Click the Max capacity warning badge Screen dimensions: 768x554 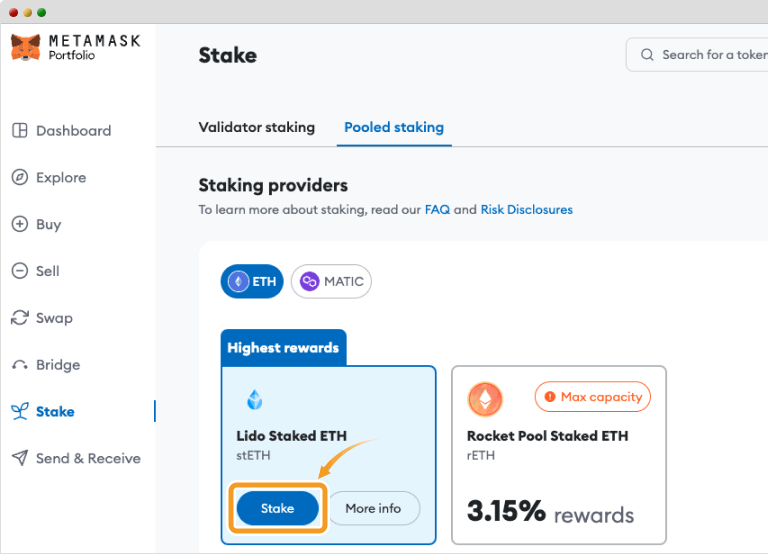coord(592,397)
